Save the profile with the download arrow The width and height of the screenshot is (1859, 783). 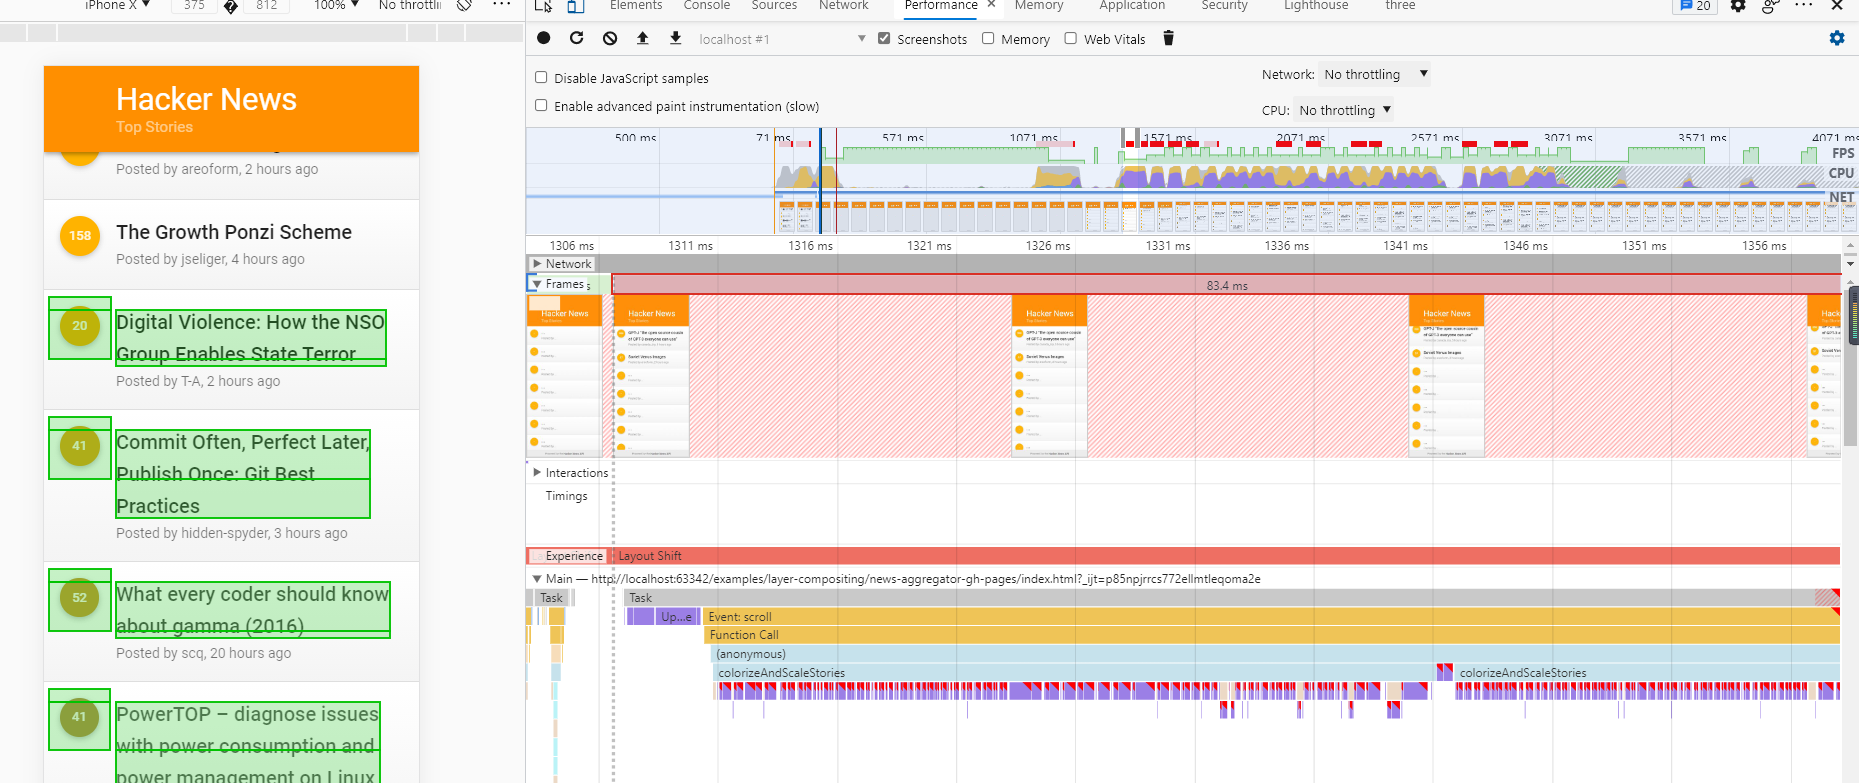coord(676,38)
